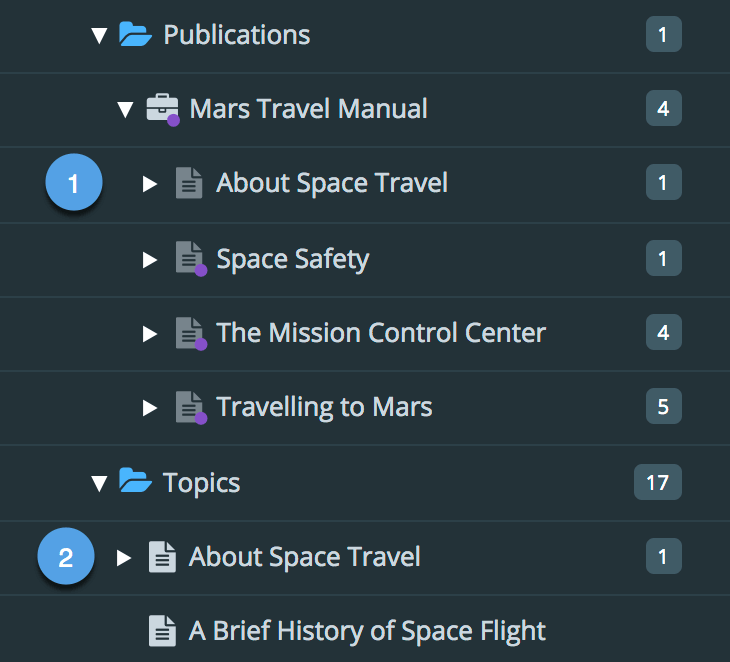This screenshot has width=730, height=662.
Task: Click The Mission Control Center document icon
Action: coord(189,332)
